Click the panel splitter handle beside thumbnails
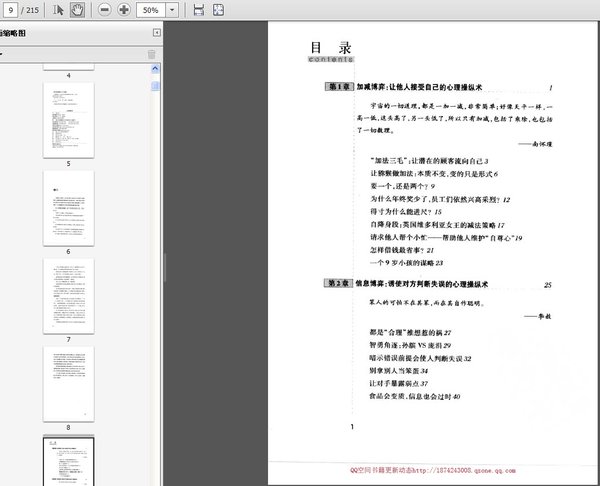 click(x=165, y=268)
